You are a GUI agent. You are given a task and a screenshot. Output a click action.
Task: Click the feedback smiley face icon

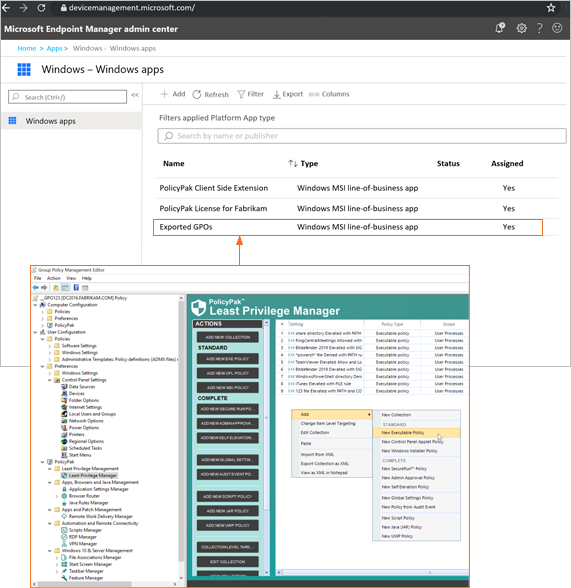[557, 28]
